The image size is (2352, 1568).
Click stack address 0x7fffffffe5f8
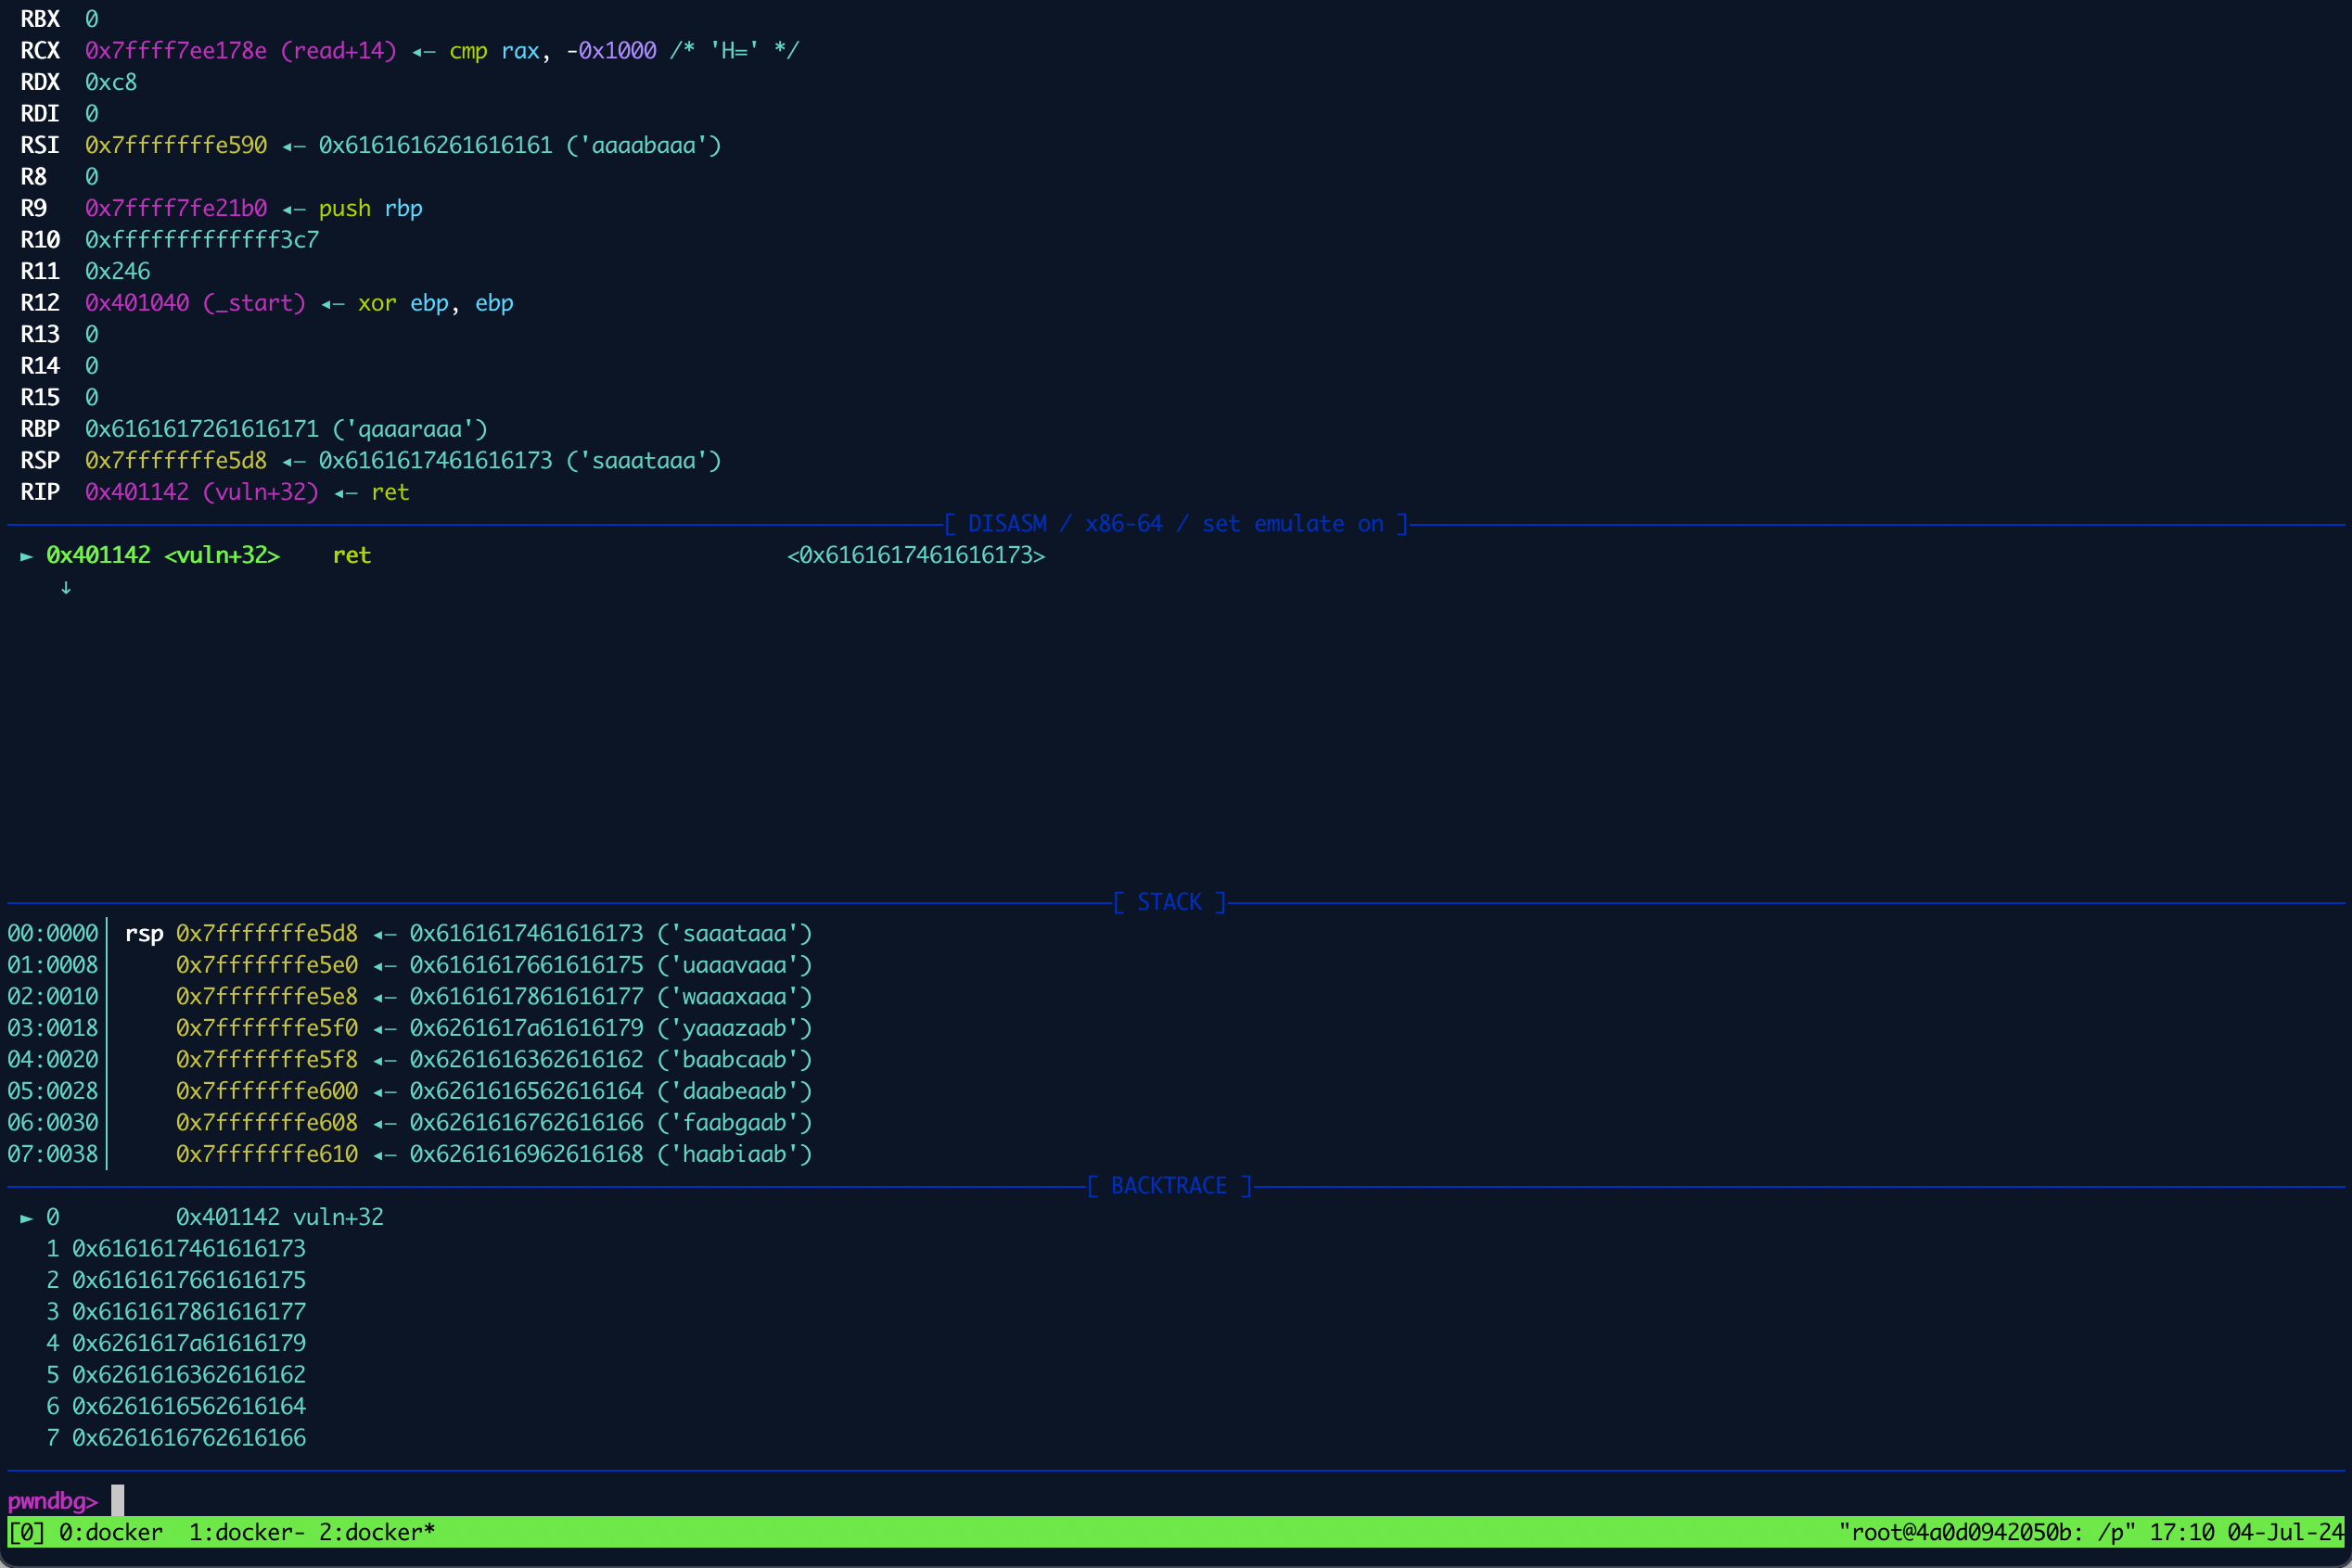click(267, 1059)
